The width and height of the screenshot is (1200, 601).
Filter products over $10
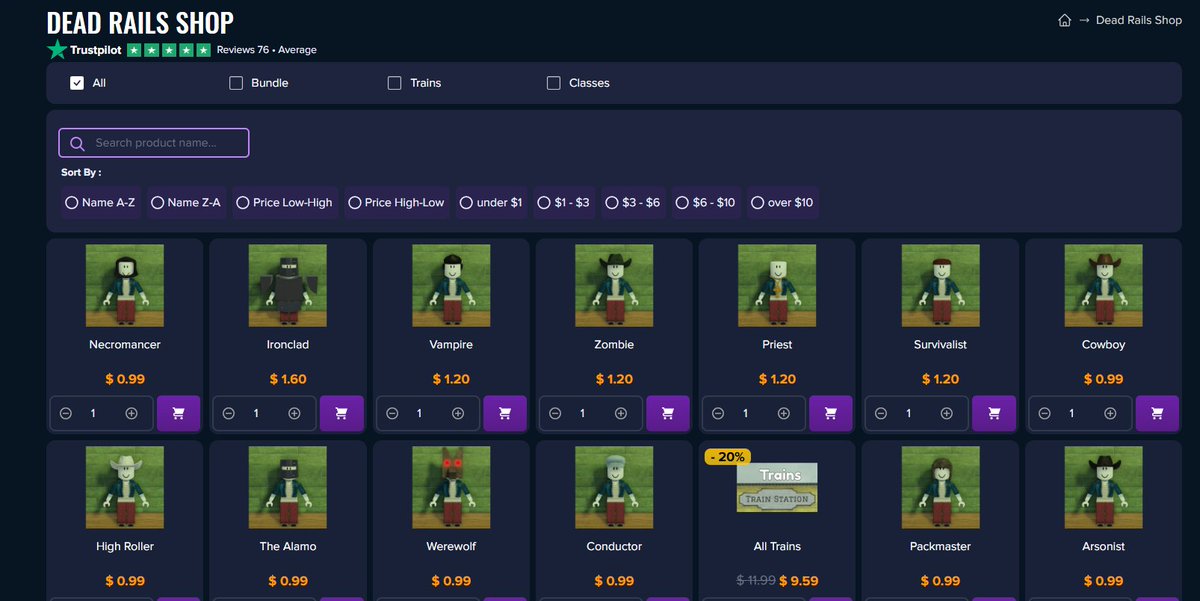[x=782, y=202]
